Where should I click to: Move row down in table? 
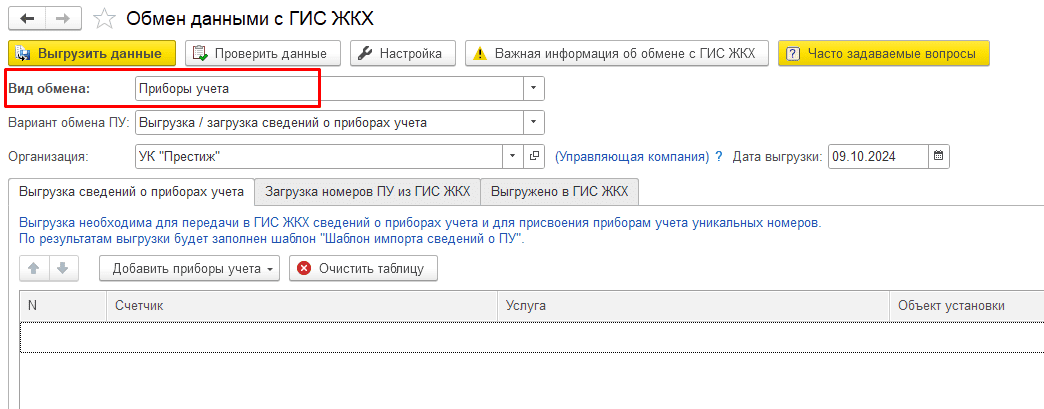click(x=62, y=268)
